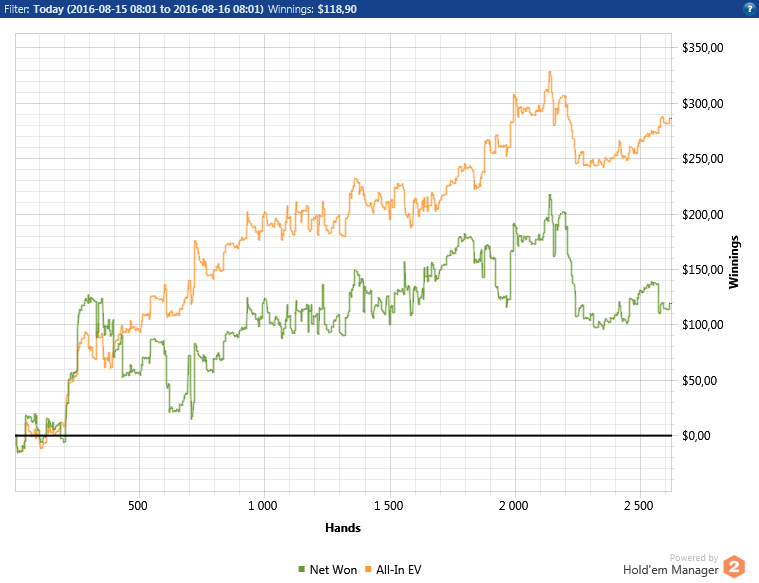Click the green Net Won legend swatch
The height and width of the screenshot is (583, 759).
click(x=302, y=569)
